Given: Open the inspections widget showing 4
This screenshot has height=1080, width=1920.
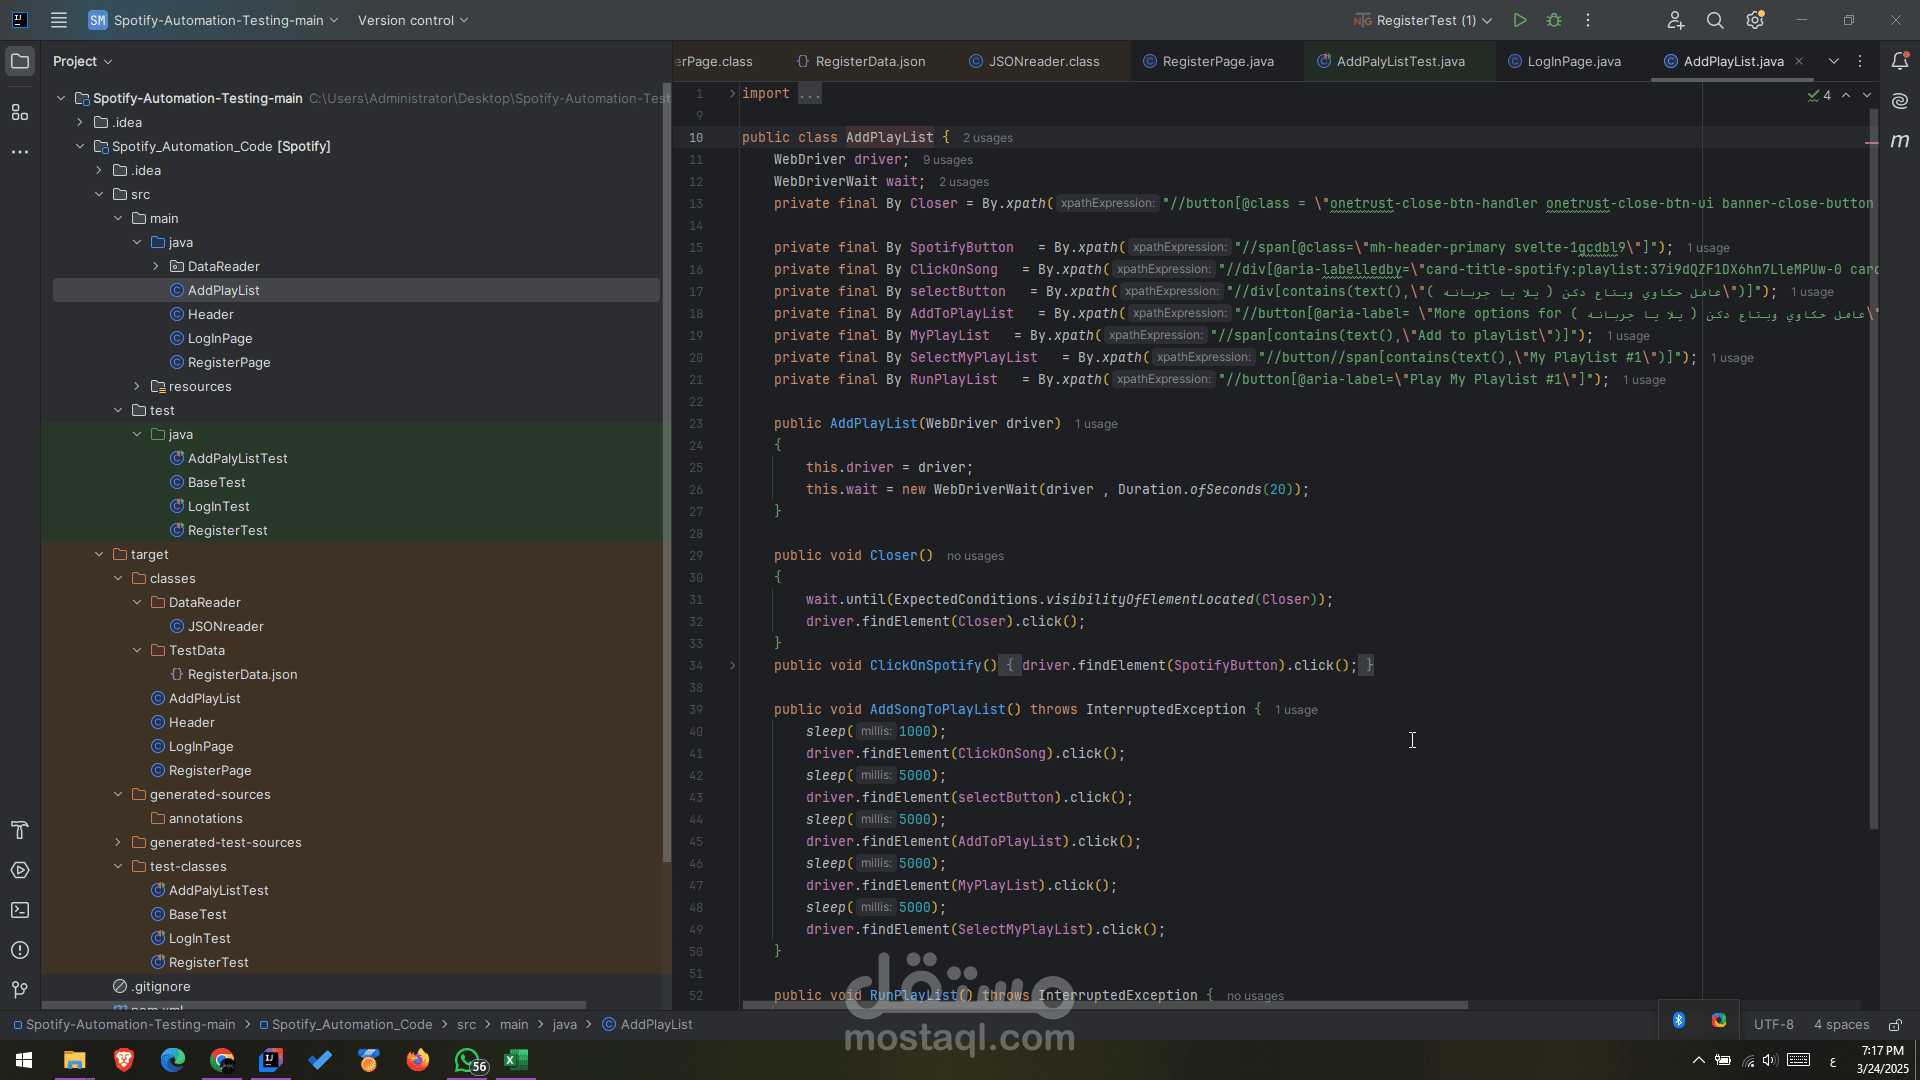Looking at the screenshot, I should 1819,95.
